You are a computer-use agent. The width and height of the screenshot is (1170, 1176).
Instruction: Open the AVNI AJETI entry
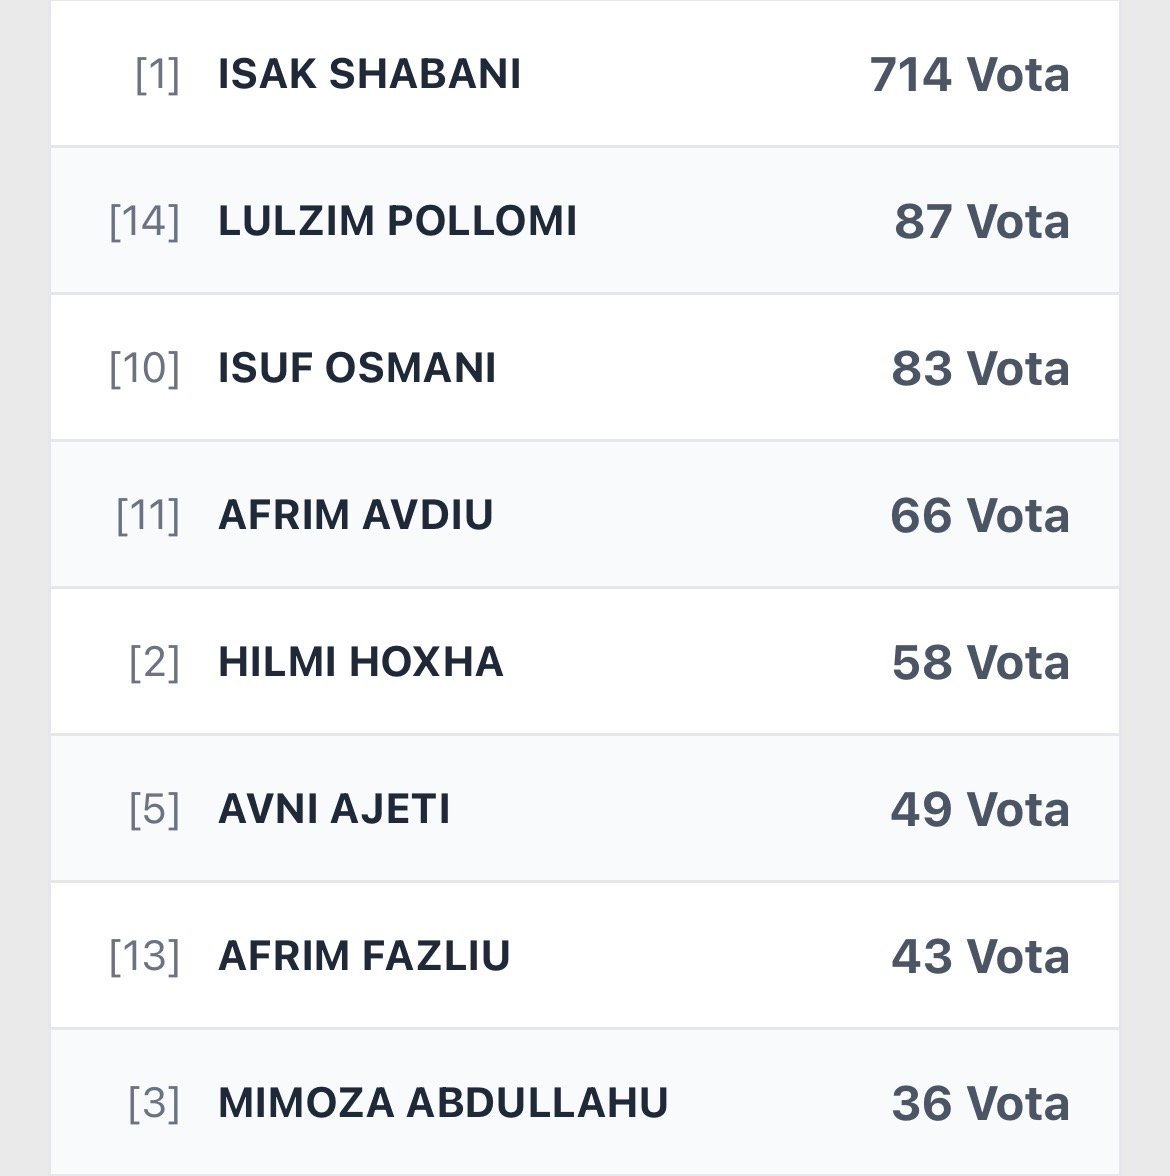pos(334,809)
